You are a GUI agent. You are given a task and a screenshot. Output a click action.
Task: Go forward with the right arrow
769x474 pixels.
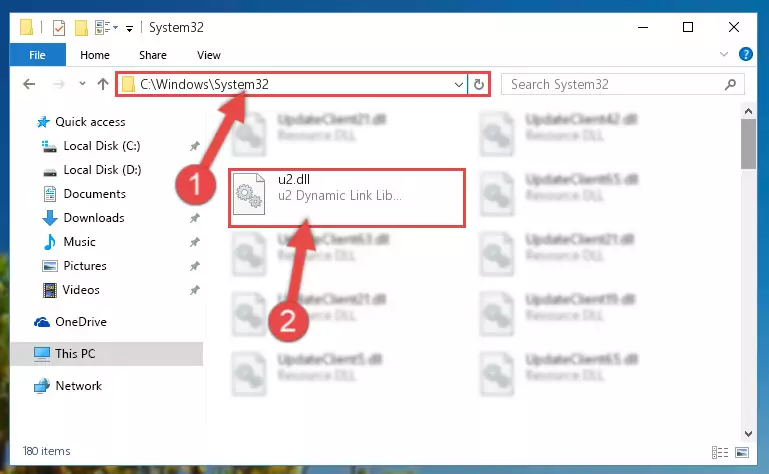tap(58, 84)
